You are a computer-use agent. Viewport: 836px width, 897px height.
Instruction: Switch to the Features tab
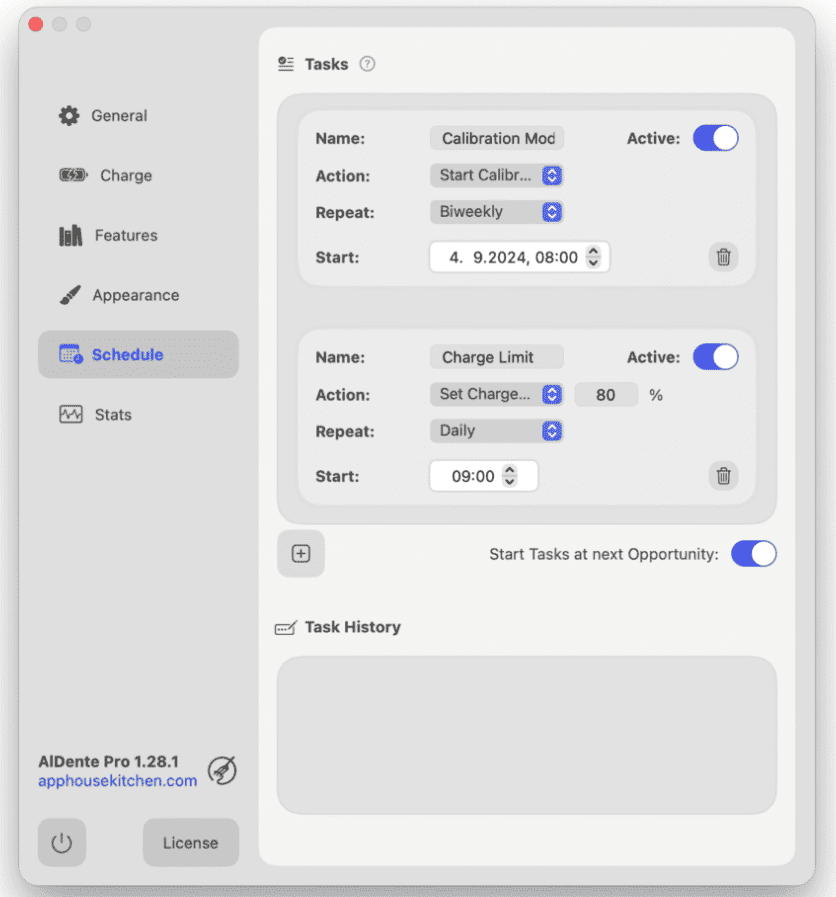pos(108,235)
